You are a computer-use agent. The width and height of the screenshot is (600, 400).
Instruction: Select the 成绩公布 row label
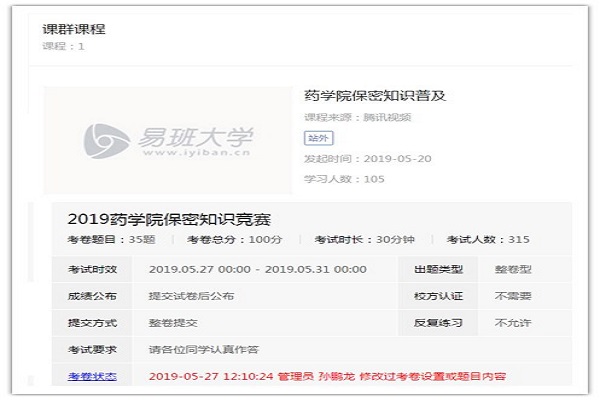[92, 296]
